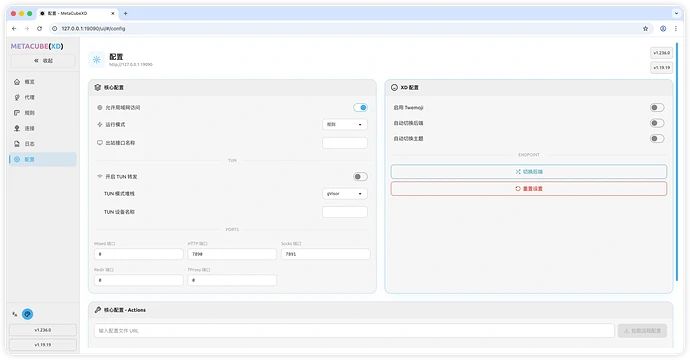Click the red 重置设置 button
Image resolution: width=690 pixels, height=360 pixels.
pyautogui.click(x=529, y=188)
